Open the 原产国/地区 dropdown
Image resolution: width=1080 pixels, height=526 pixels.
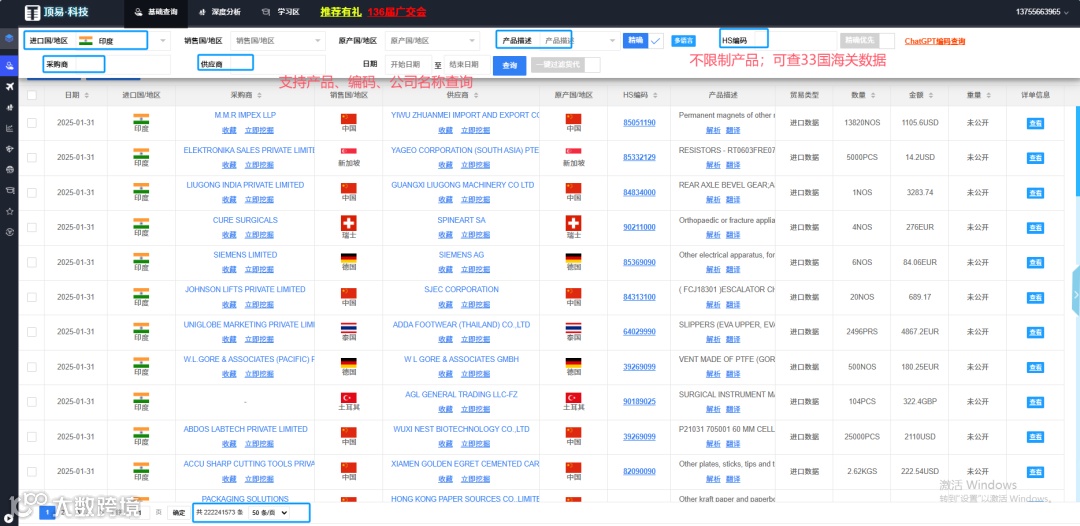[432, 41]
